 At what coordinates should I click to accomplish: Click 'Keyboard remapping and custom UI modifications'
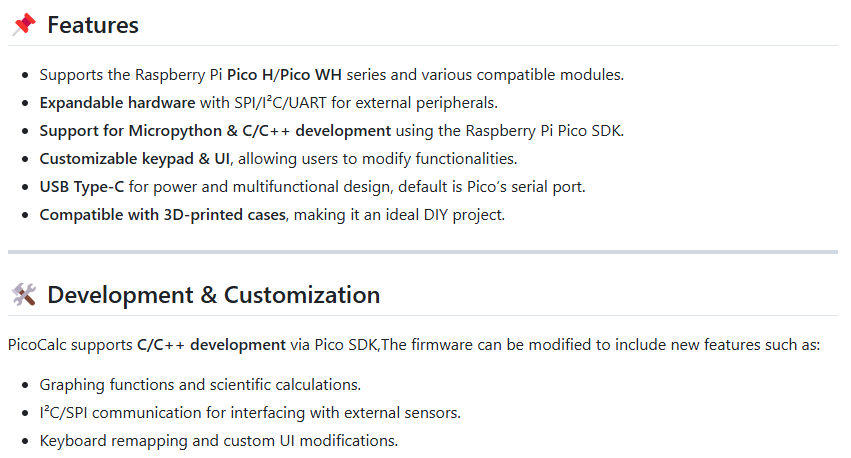[219, 441]
